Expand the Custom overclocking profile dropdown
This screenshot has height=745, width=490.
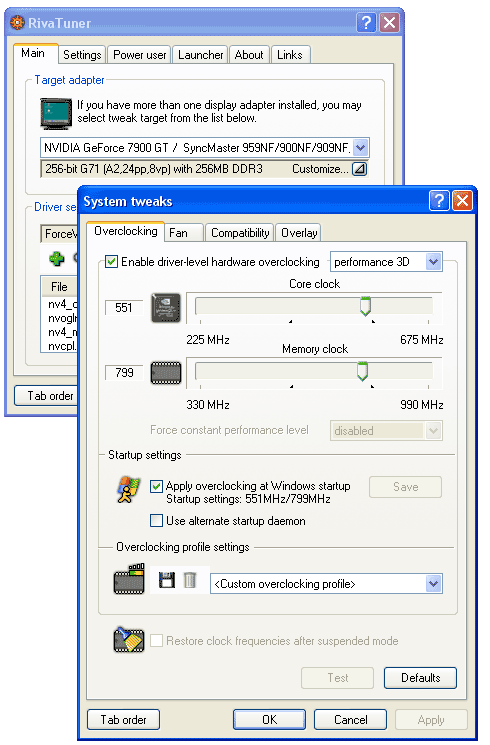click(x=326, y=583)
